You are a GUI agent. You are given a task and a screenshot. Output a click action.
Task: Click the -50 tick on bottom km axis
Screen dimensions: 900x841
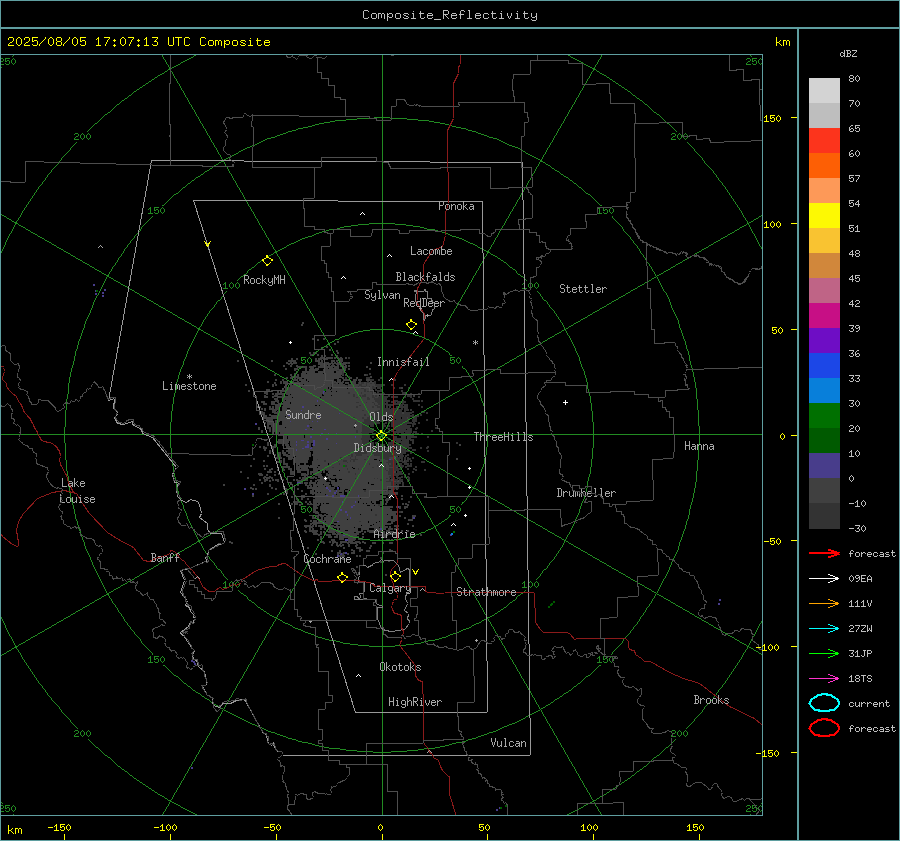click(x=272, y=827)
